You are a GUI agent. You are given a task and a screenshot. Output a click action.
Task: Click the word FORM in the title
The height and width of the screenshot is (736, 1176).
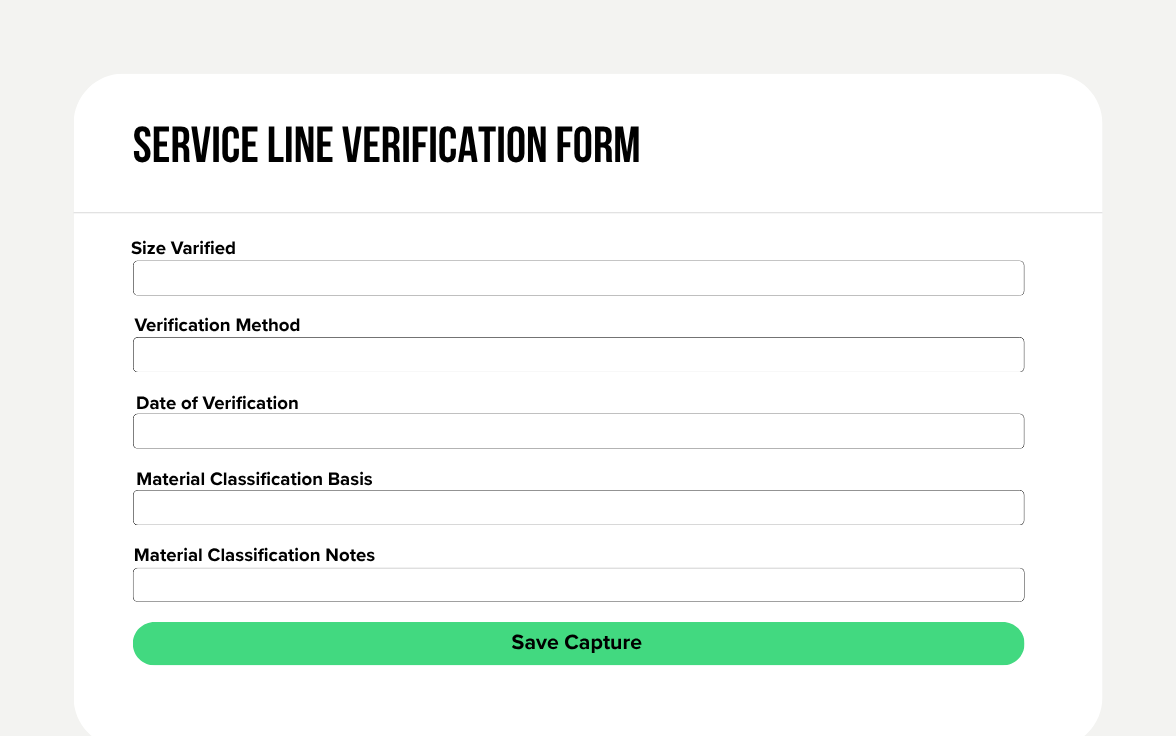click(x=598, y=146)
